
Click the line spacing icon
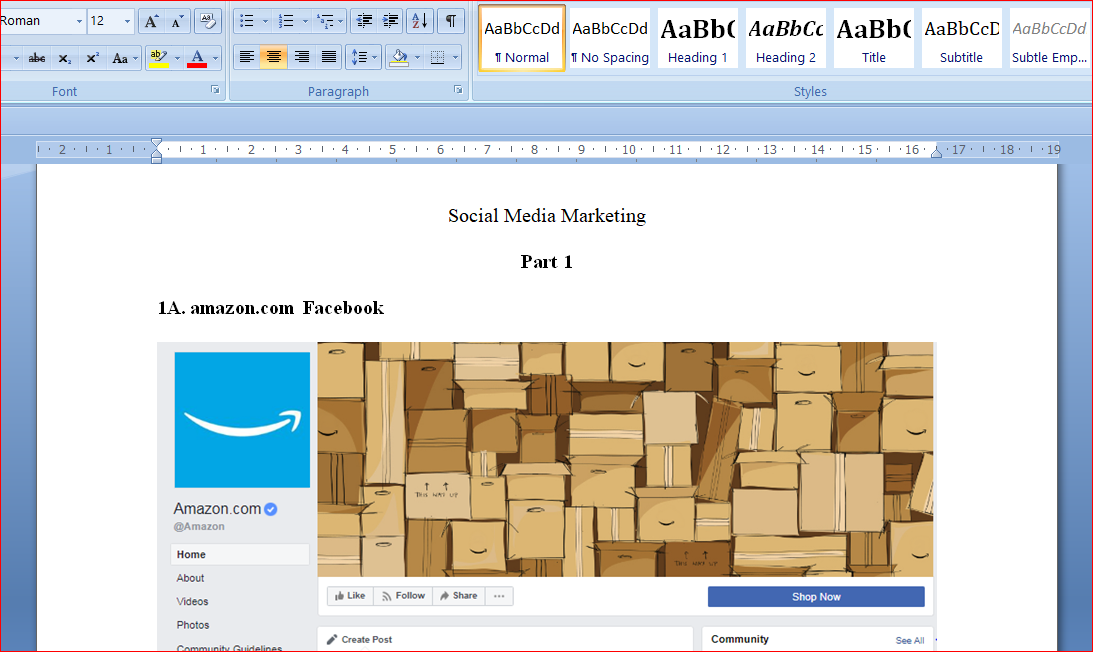coord(358,57)
